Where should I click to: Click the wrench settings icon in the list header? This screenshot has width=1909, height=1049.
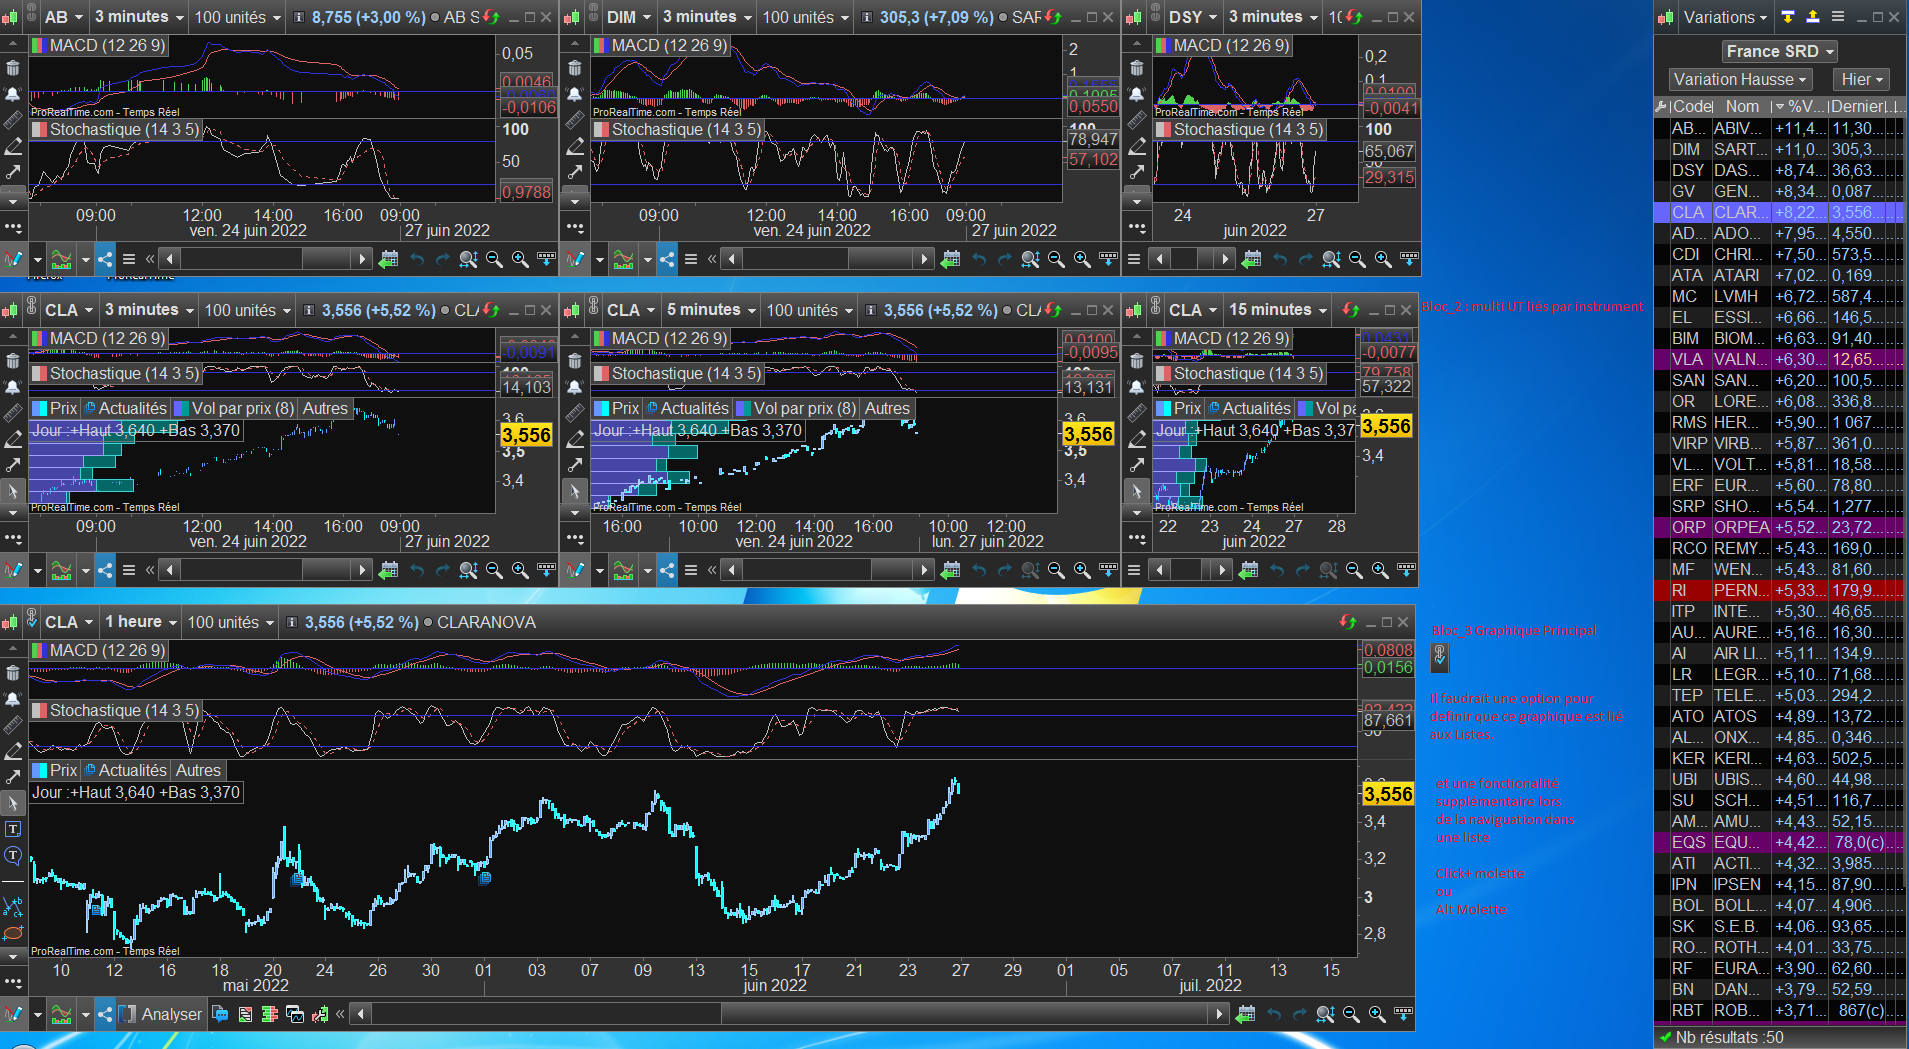tap(1661, 106)
